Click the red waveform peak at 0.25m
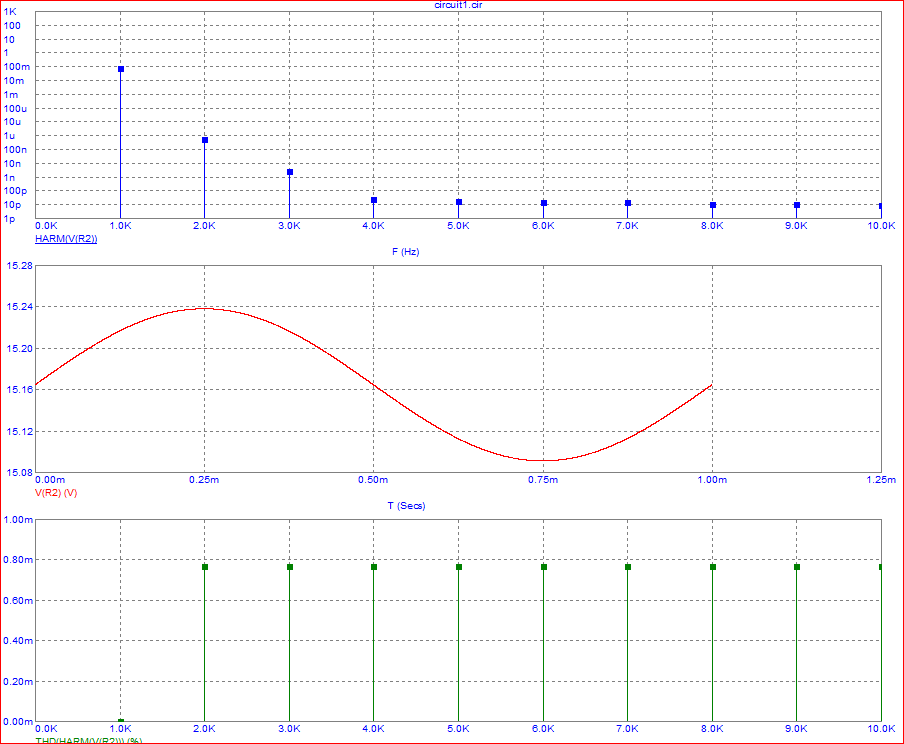Viewport: 904px width, 744px height. (x=205, y=309)
